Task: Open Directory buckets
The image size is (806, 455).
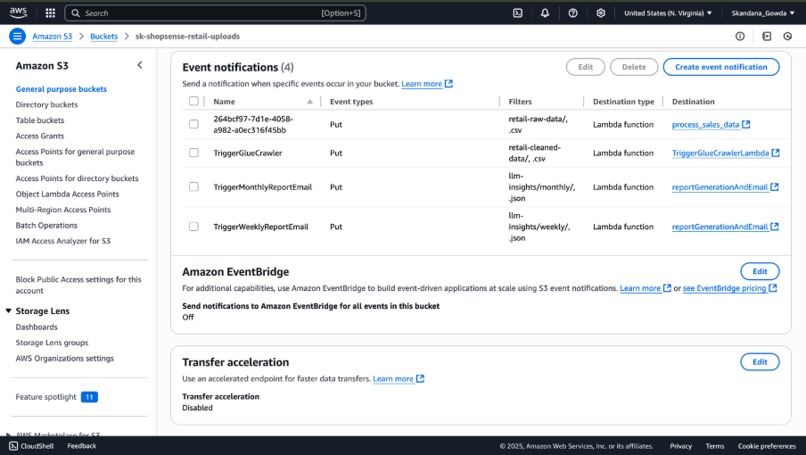Action: click(47, 104)
